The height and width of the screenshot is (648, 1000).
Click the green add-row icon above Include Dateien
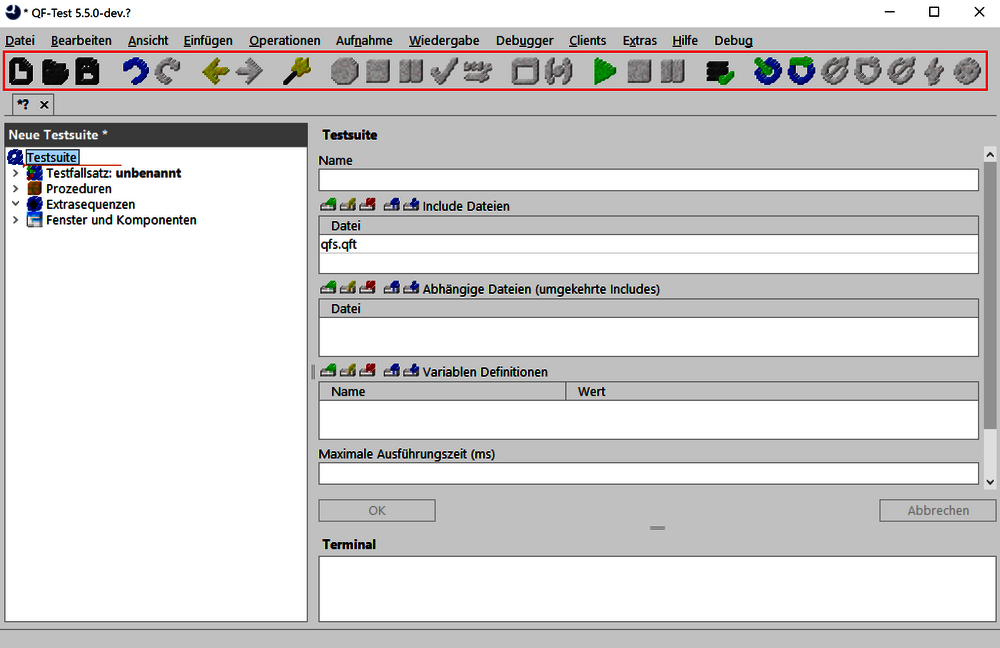point(328,206)
